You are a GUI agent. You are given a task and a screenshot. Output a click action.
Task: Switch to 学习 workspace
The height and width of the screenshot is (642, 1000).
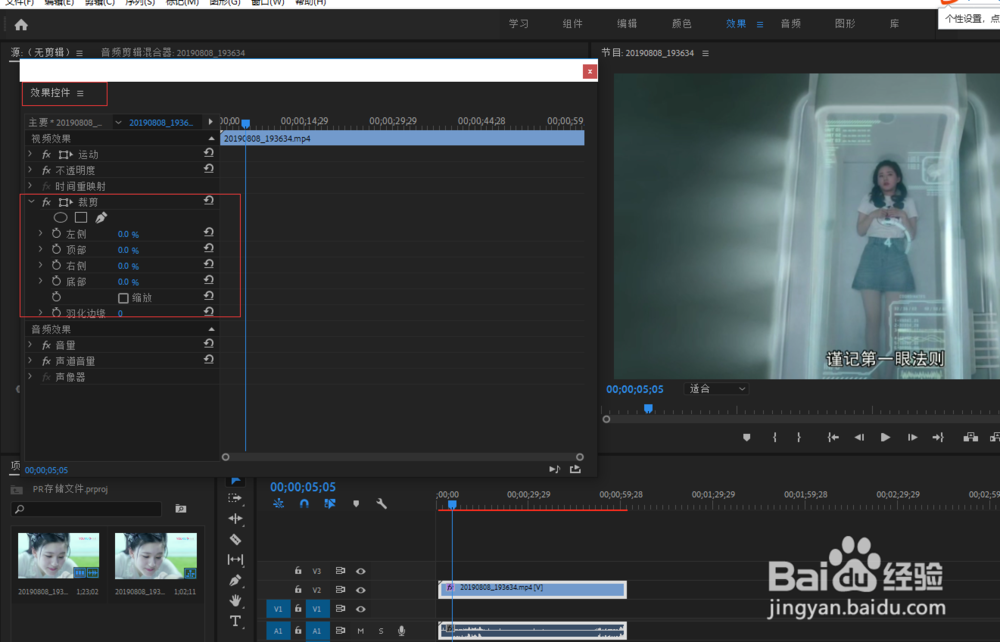[518, 24]
